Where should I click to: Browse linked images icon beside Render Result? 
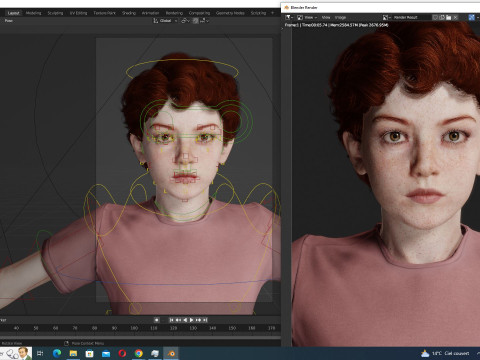click(387, 17)
